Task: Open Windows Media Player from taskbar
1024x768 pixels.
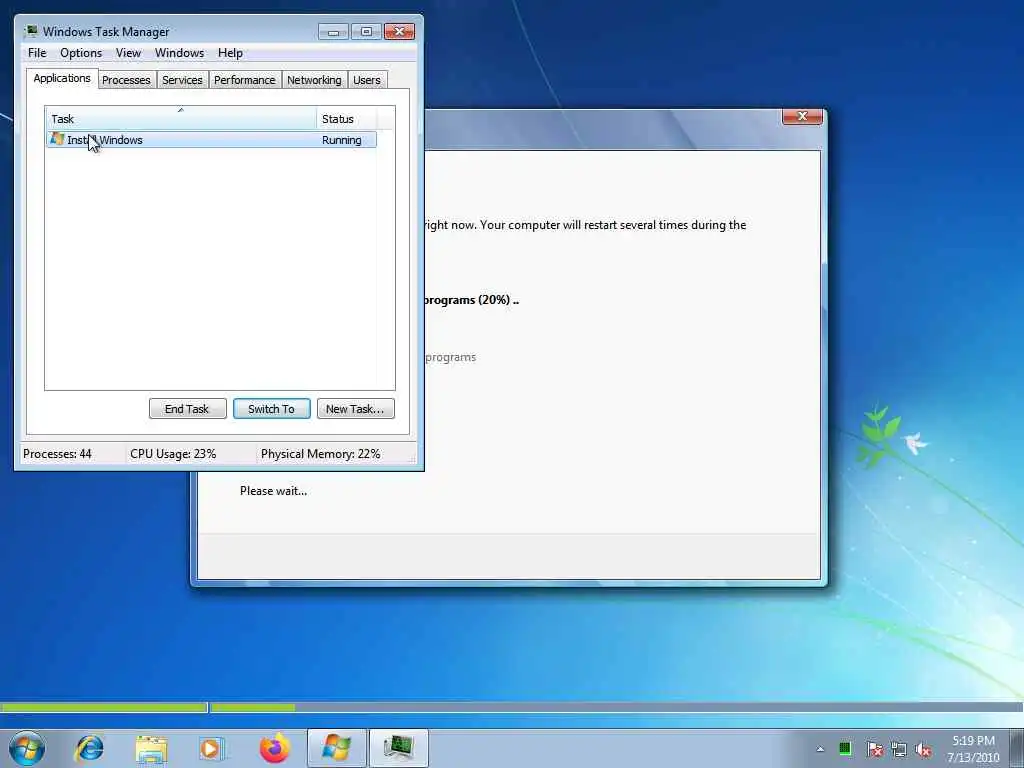Action: [x=212, y=749]
